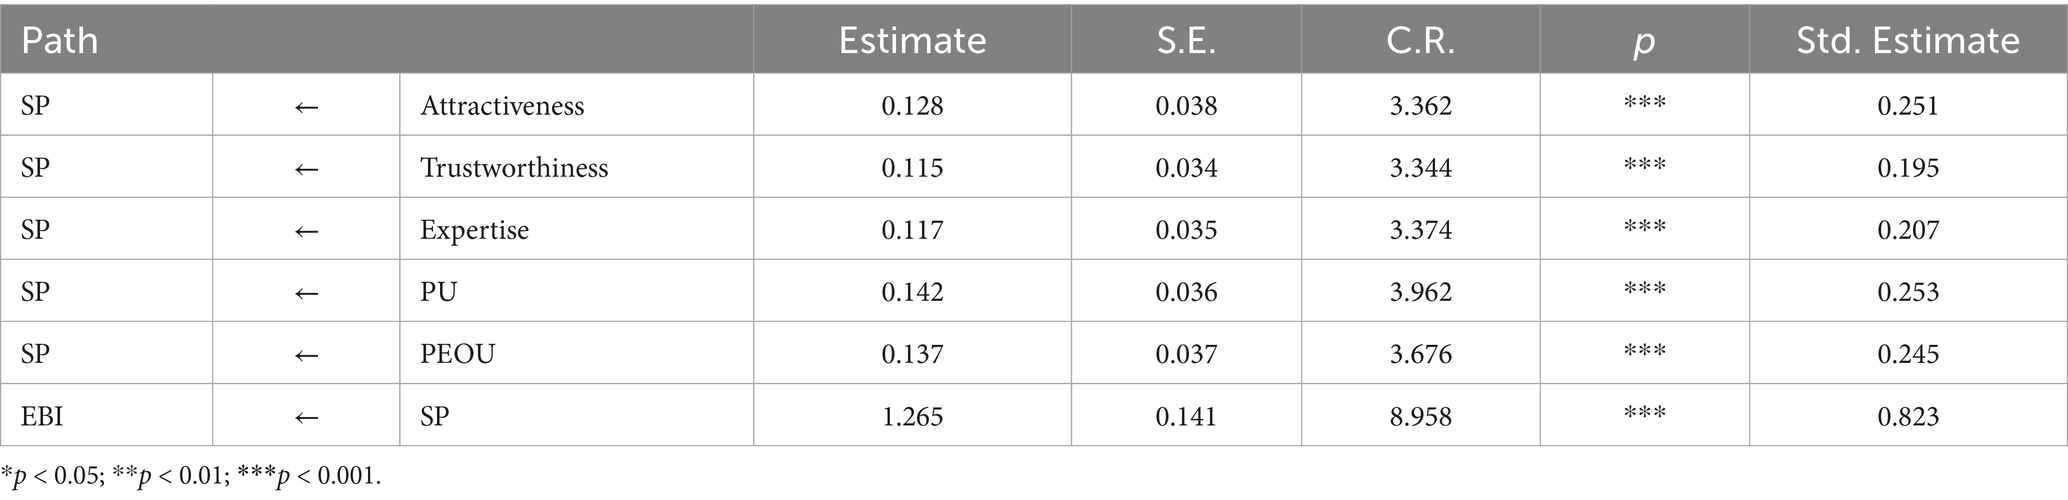Click the estimate value 1.265

[x=912, y=416]
